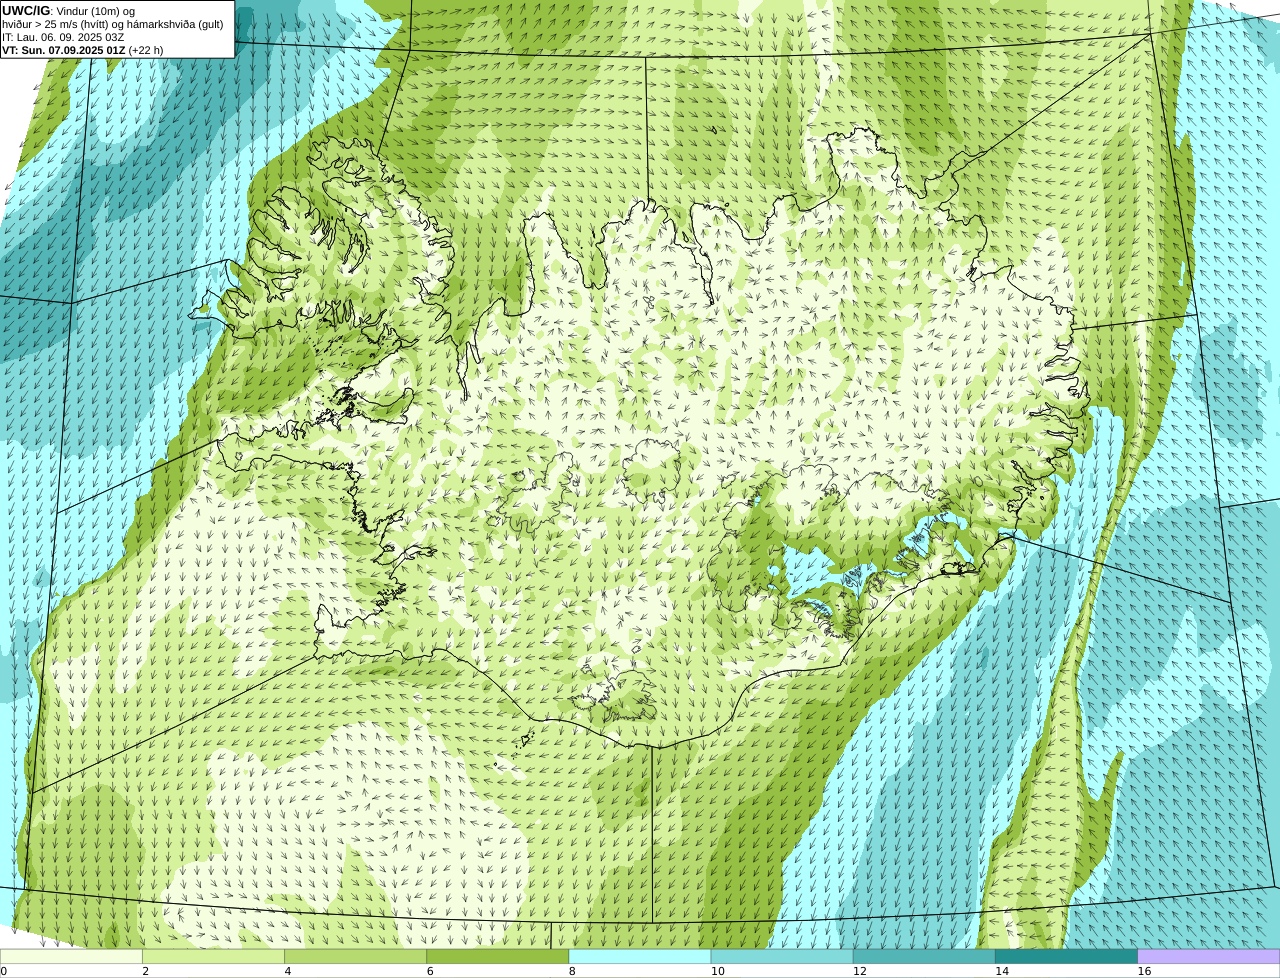Click the legend scale value 14
The height and width of the screenshot is (978, 1280).
1002,971
